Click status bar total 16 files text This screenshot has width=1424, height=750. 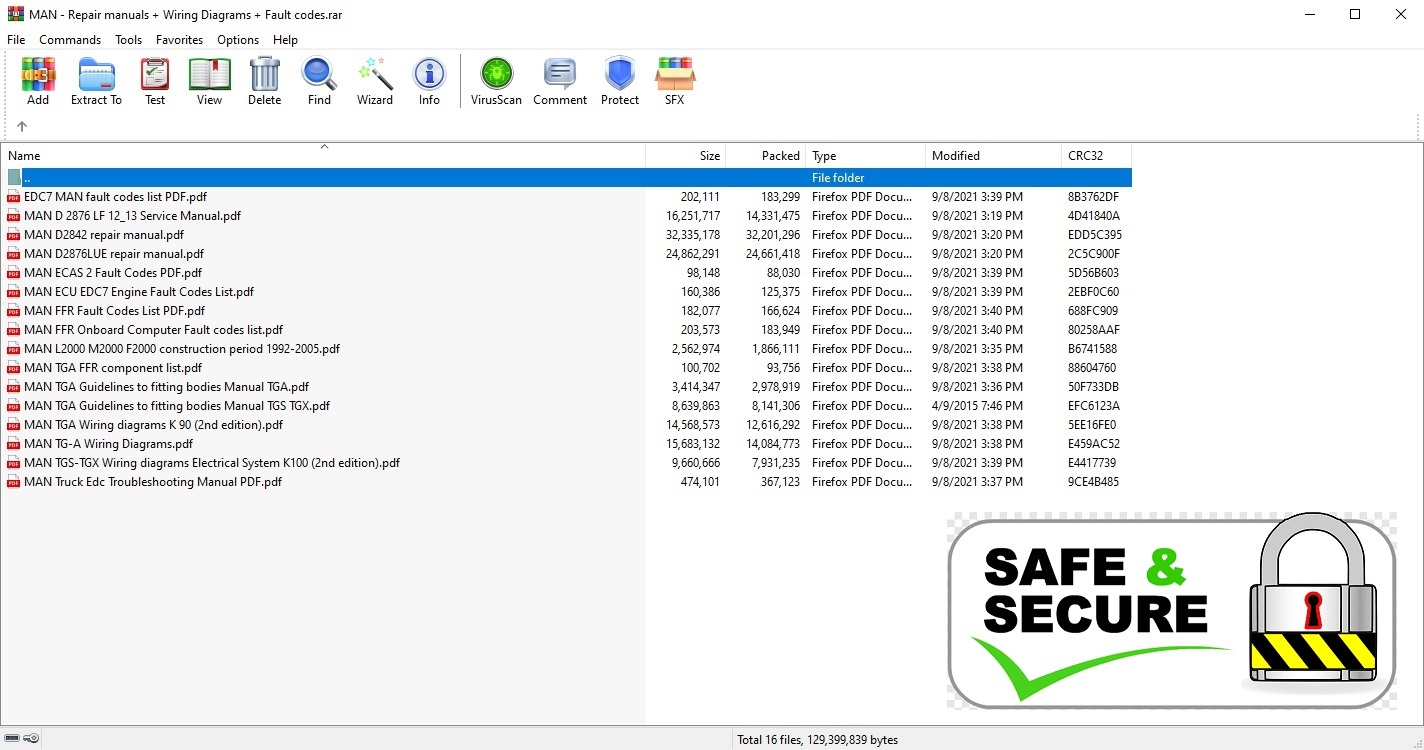(817, 740)
